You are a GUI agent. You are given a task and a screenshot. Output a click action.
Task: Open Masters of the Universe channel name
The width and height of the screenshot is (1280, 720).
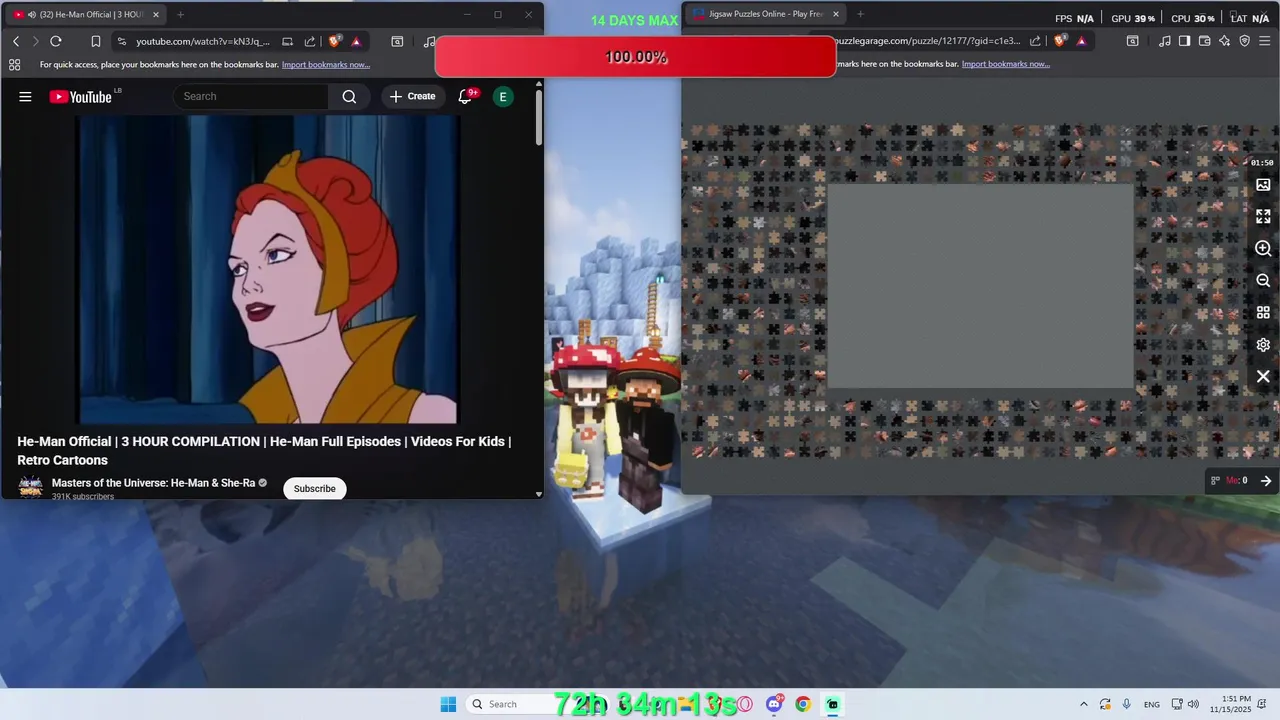pos(153,483)
